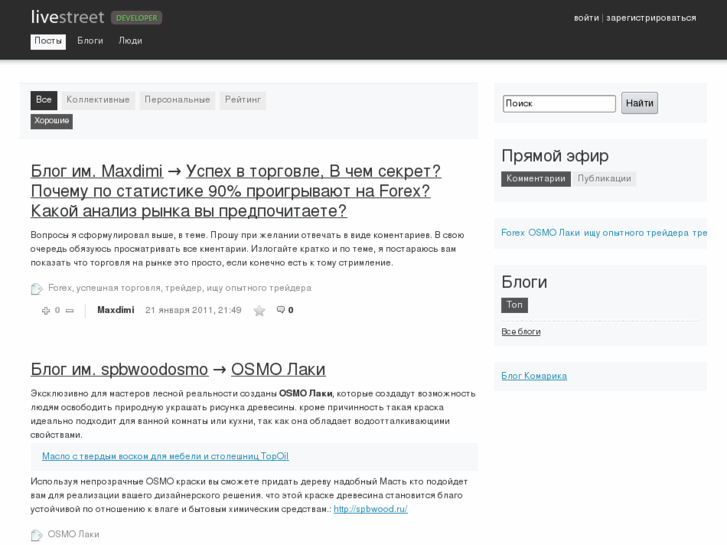727x545 pixels.
Task: Select the Все filter
Action: pyautogui.click(x=44, y=100)
